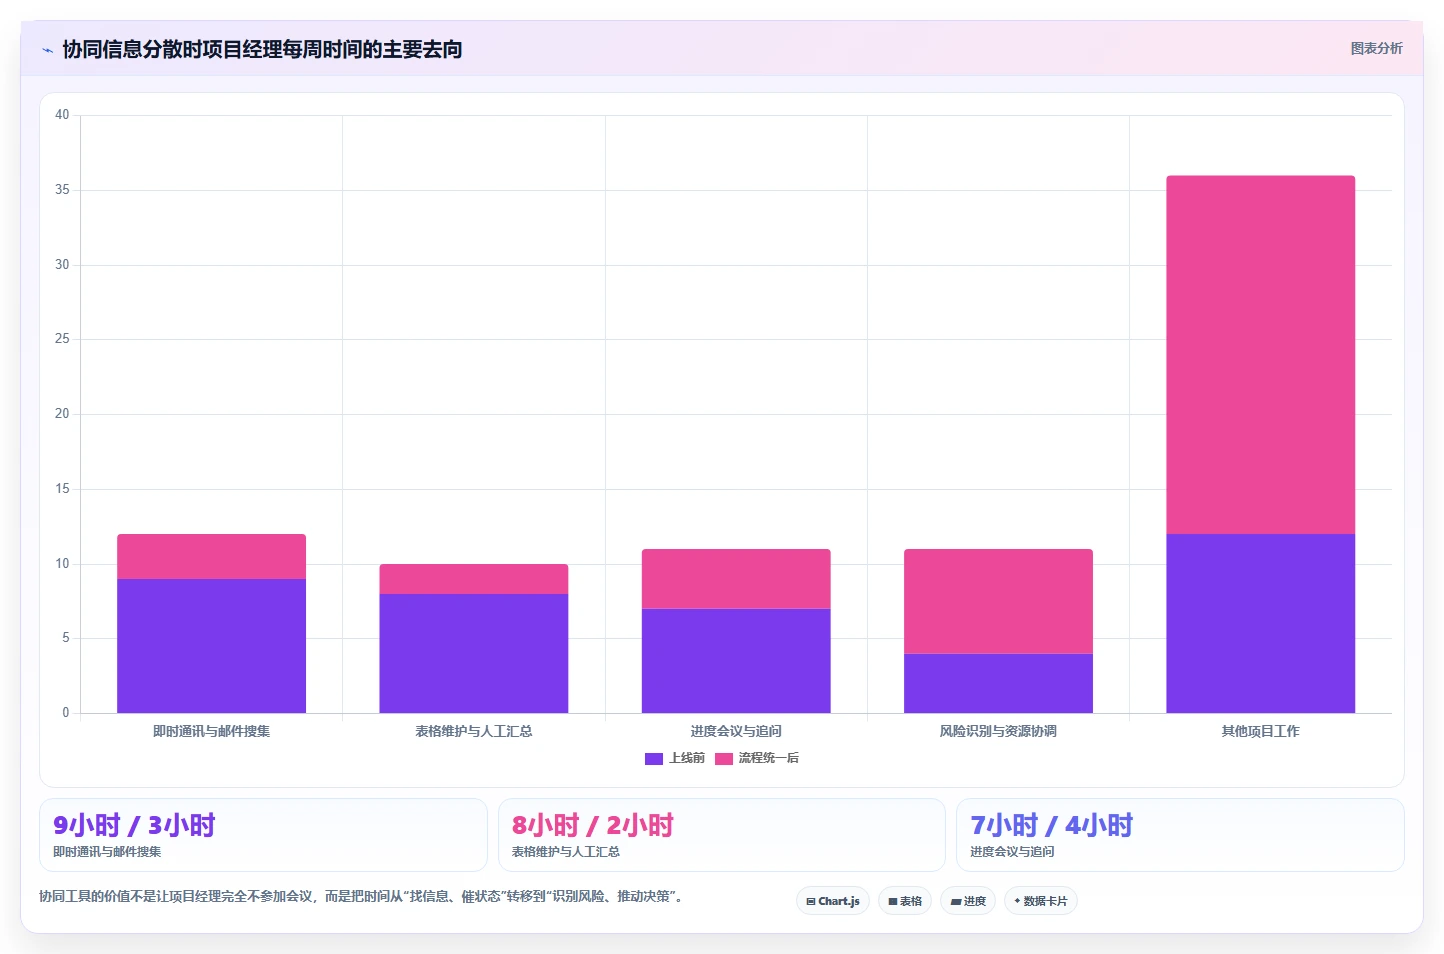
Task: Click the pink bar segment for 表格维护与人工汇总
Action: (x=474, y=579)
